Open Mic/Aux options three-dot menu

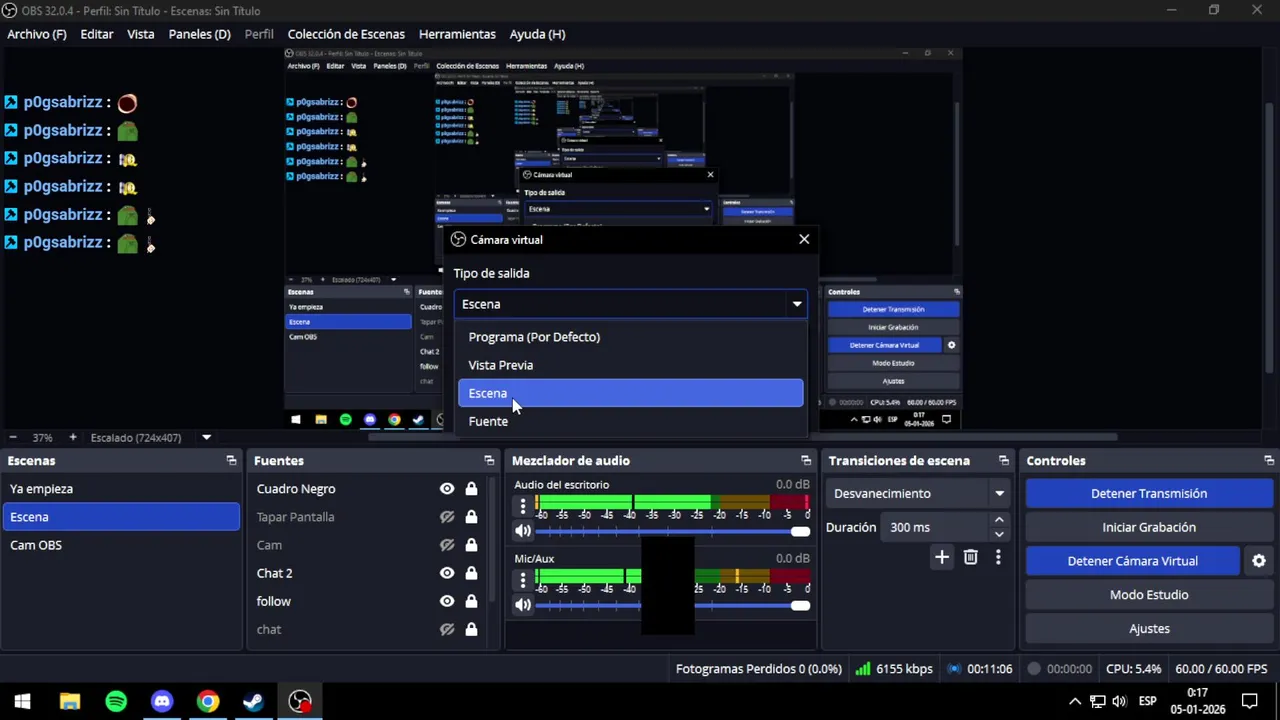tap(522, 581)
